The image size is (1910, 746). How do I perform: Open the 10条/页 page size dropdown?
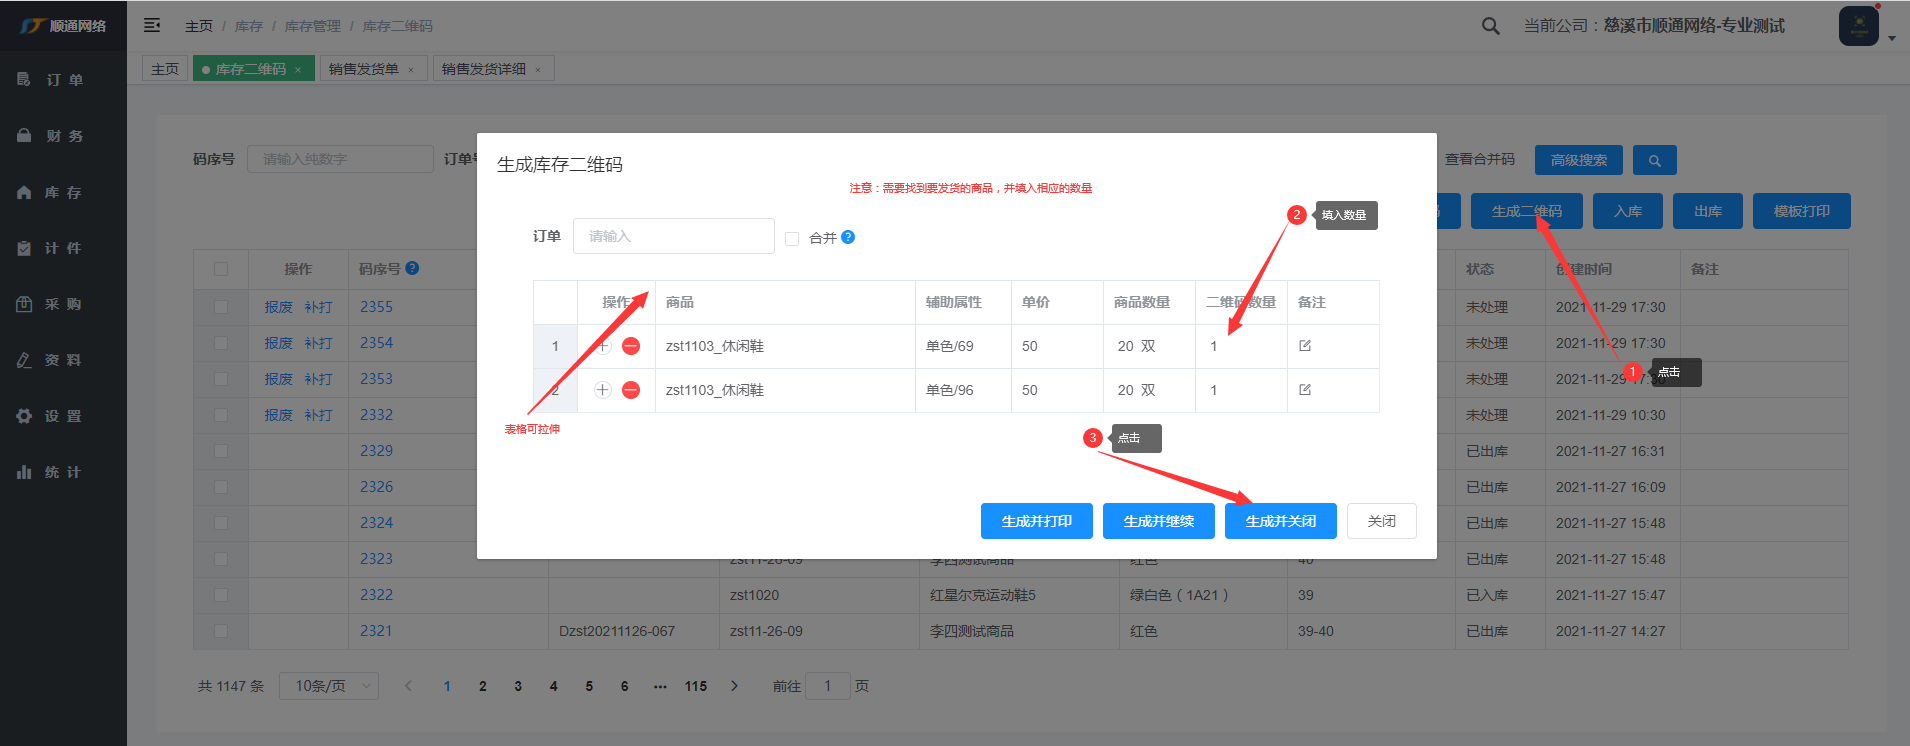coord(328,686)
